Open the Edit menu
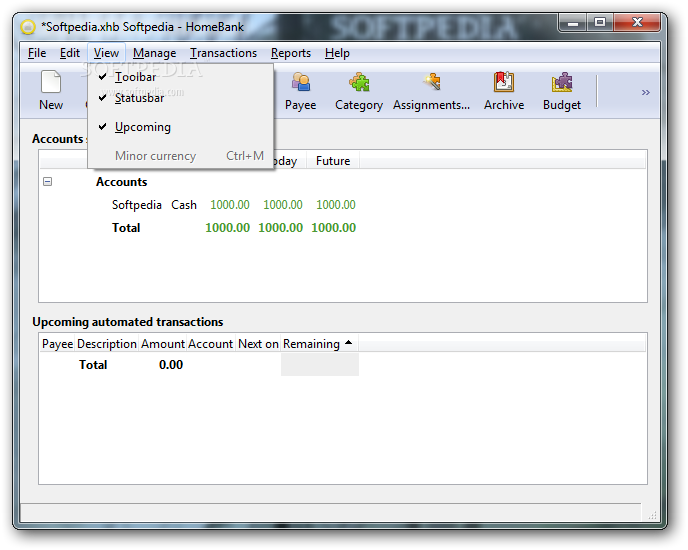Image resolution: width=688 pixels, height=550 pixels. click(x=70, y=53)
